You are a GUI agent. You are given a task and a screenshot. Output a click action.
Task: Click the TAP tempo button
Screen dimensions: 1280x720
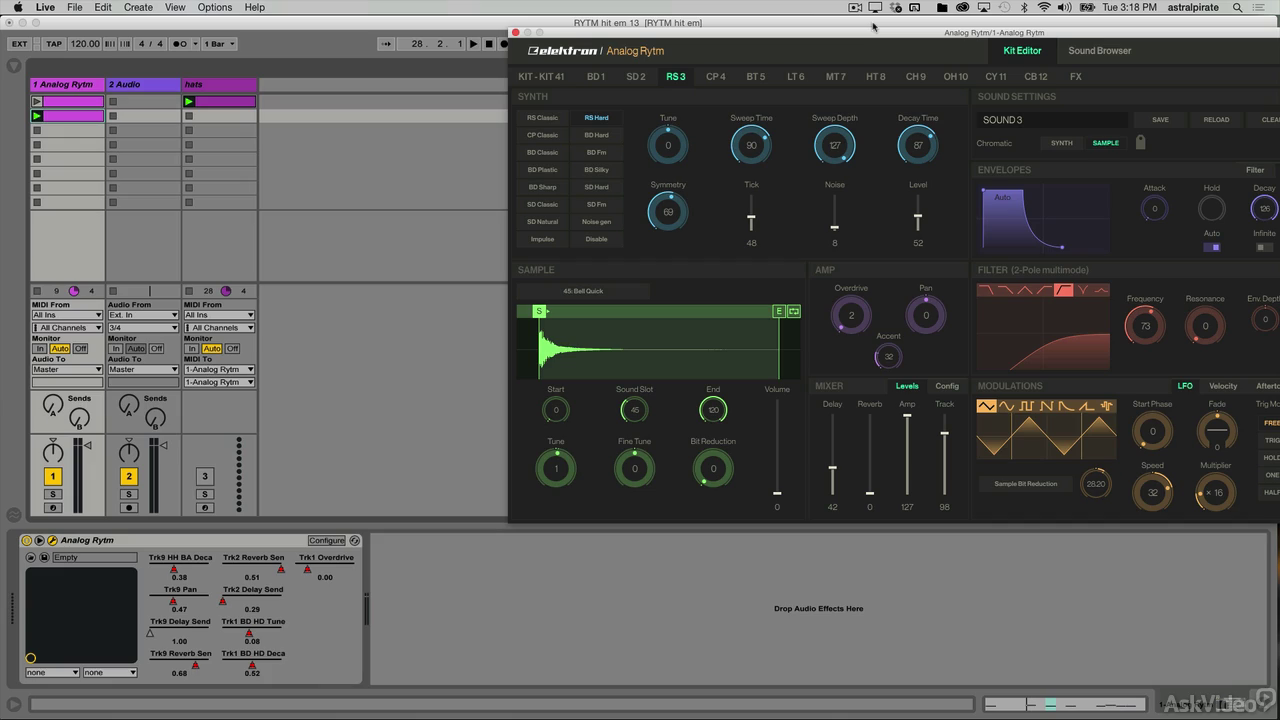(x=54, y=44)
